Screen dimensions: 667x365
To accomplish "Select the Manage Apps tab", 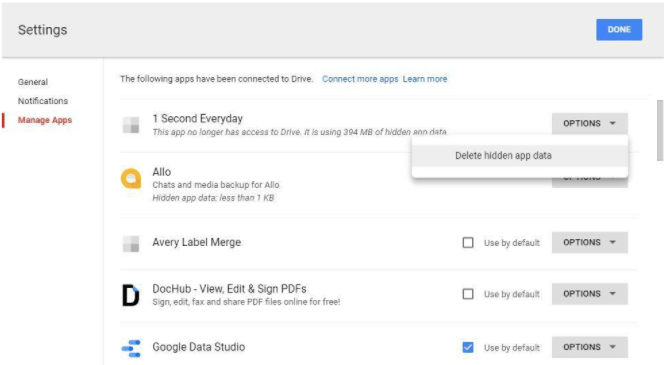I will [45, 120].
